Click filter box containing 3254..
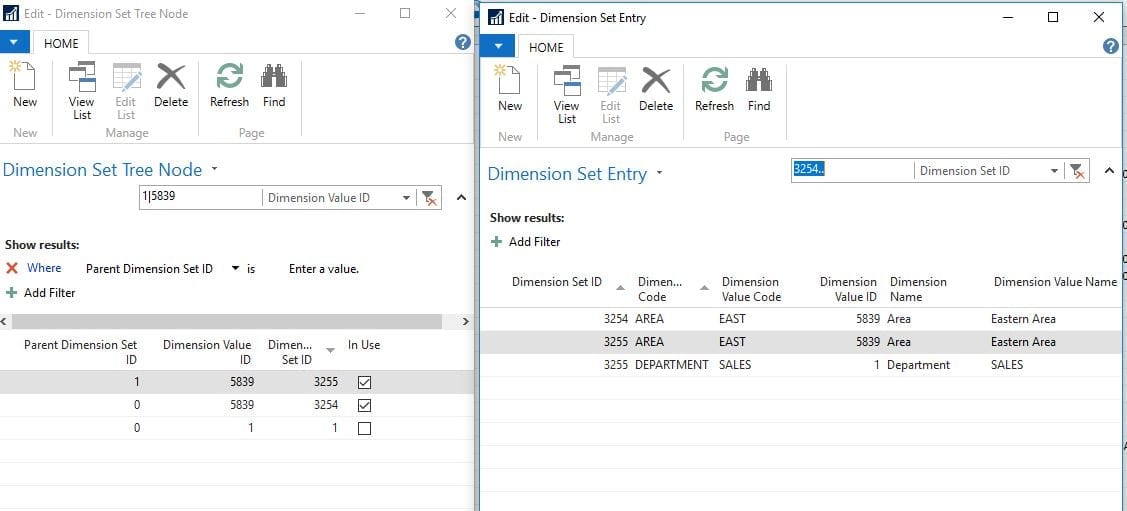1127x511 pixels. click(852, 170)
